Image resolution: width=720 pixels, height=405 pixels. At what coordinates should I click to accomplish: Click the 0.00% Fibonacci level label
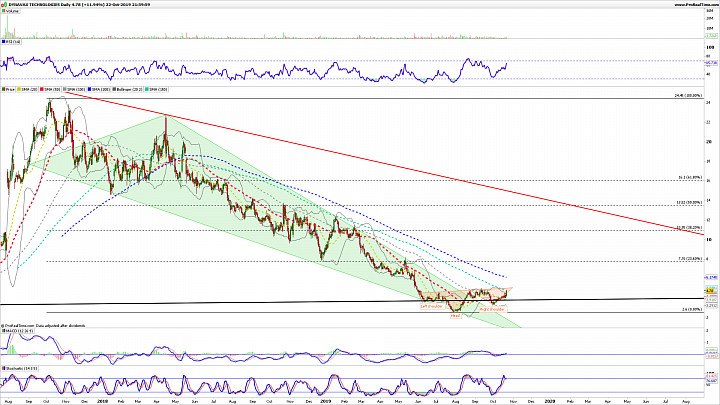(x=692, y=309)
